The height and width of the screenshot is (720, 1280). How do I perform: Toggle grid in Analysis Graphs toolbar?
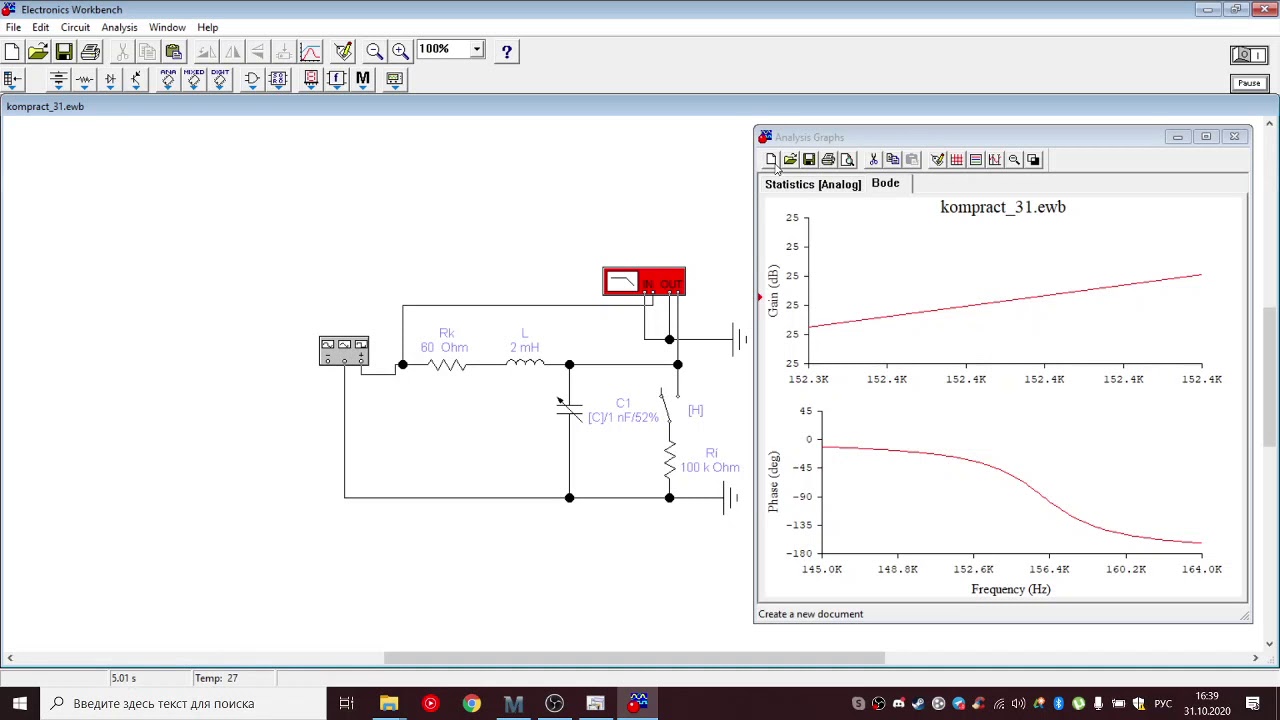pyautogui.click(x=956, y=160)
